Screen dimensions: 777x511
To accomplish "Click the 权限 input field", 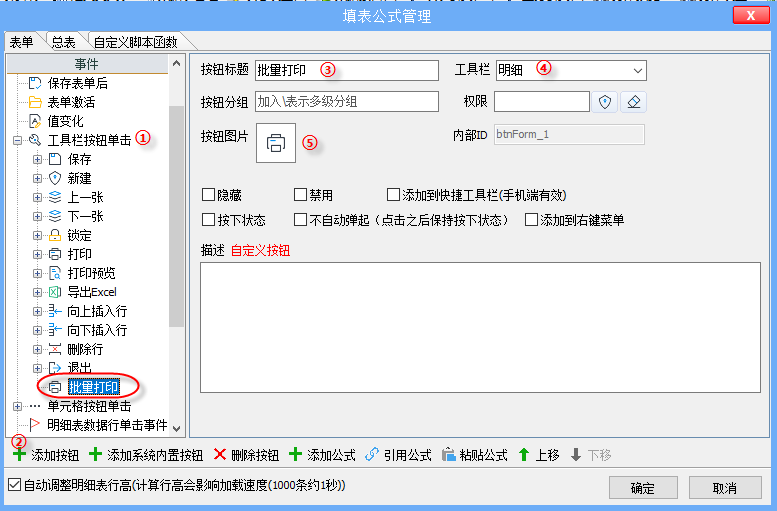I will coord(542,102).
